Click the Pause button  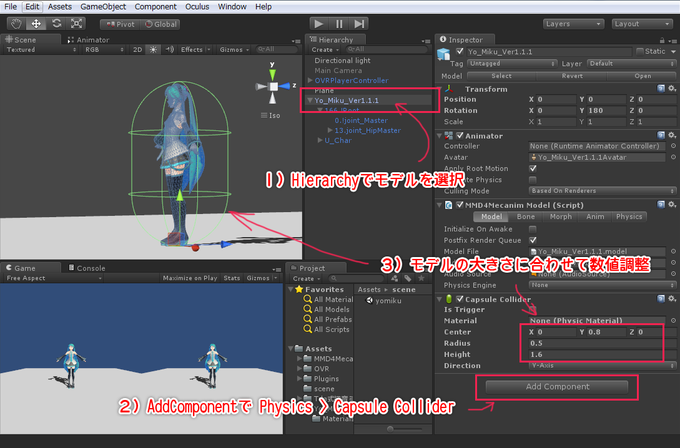[x=339, y=23]
